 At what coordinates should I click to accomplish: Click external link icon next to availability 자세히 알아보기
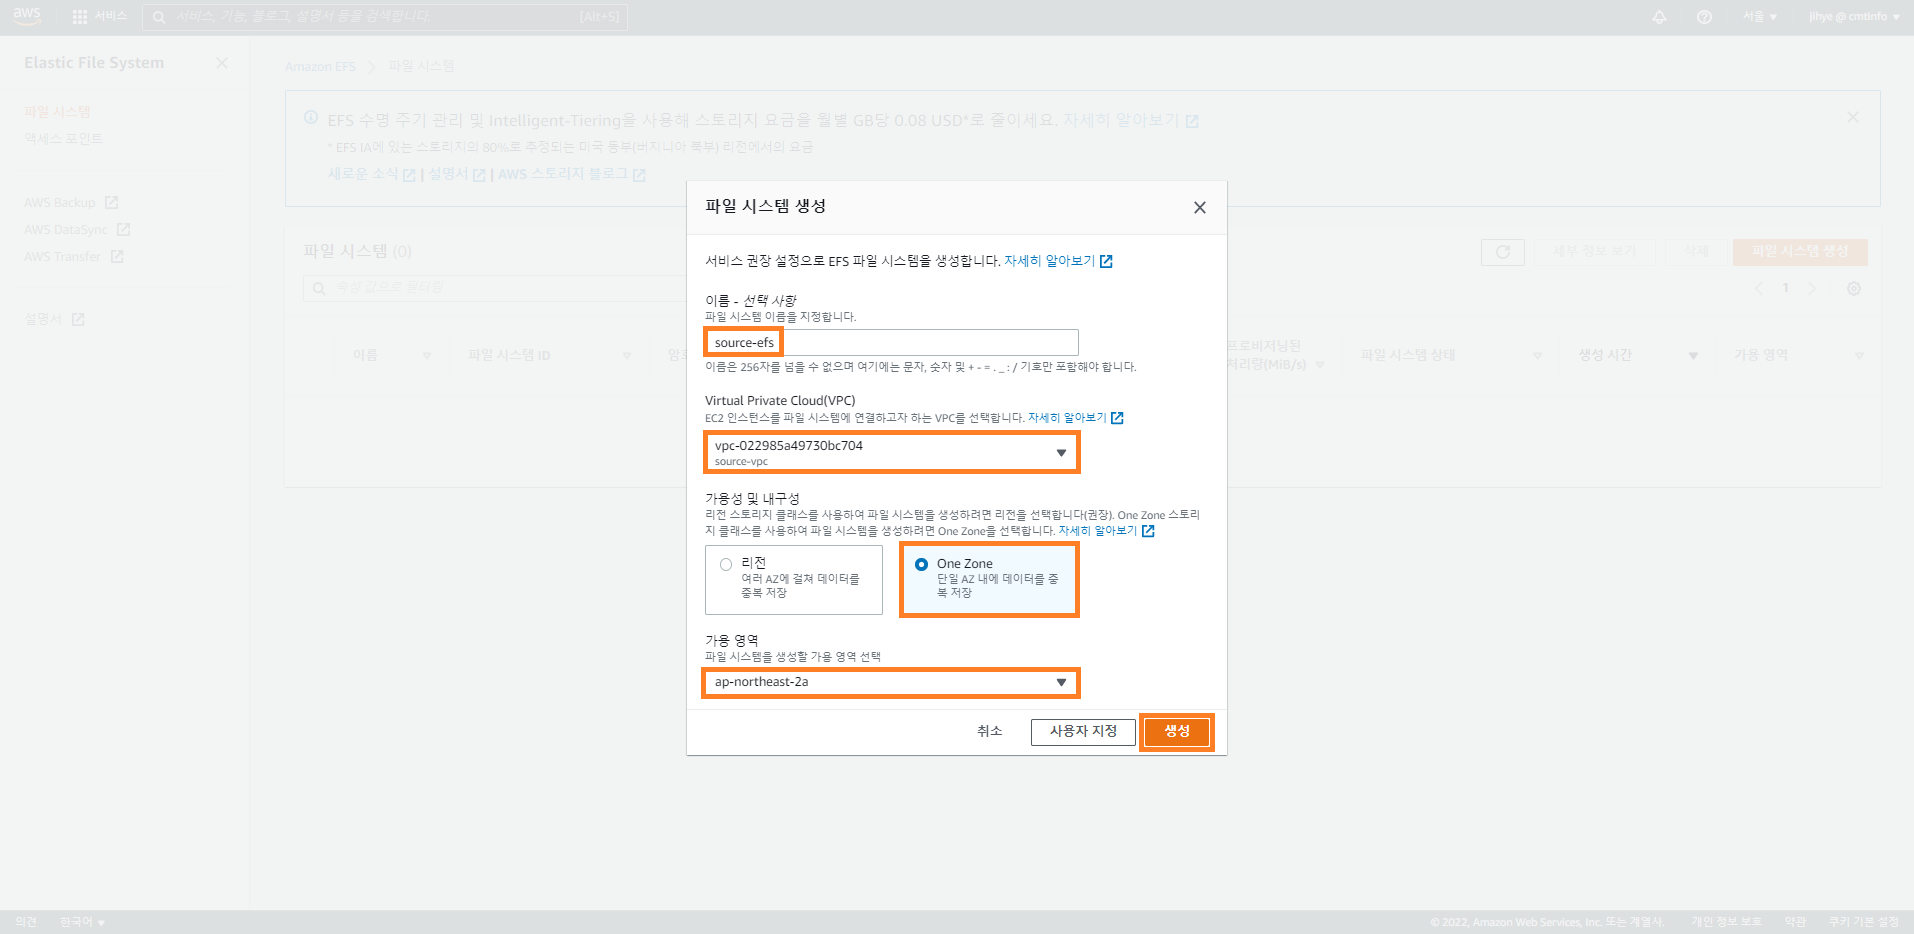pyautogui.click(x=1148, y=531)
